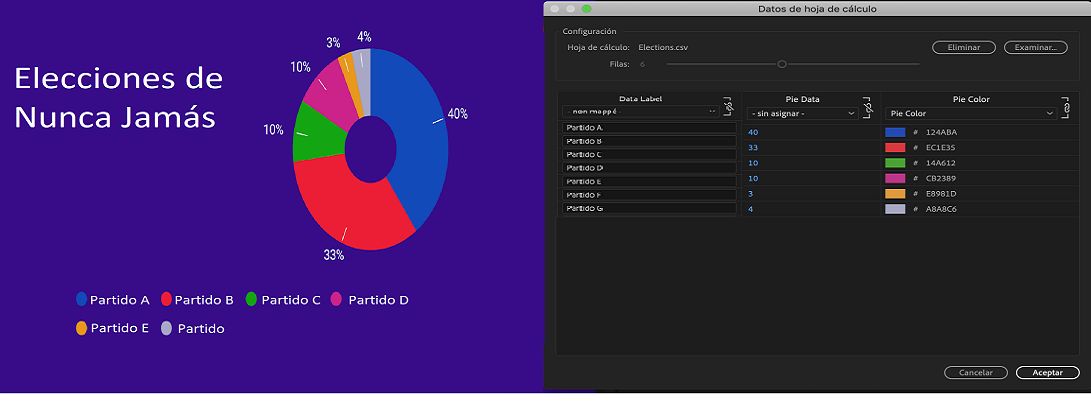This screenshot has width=1091, height=416.
Task: Click the Partido B label field
Action: coord(648,141)
